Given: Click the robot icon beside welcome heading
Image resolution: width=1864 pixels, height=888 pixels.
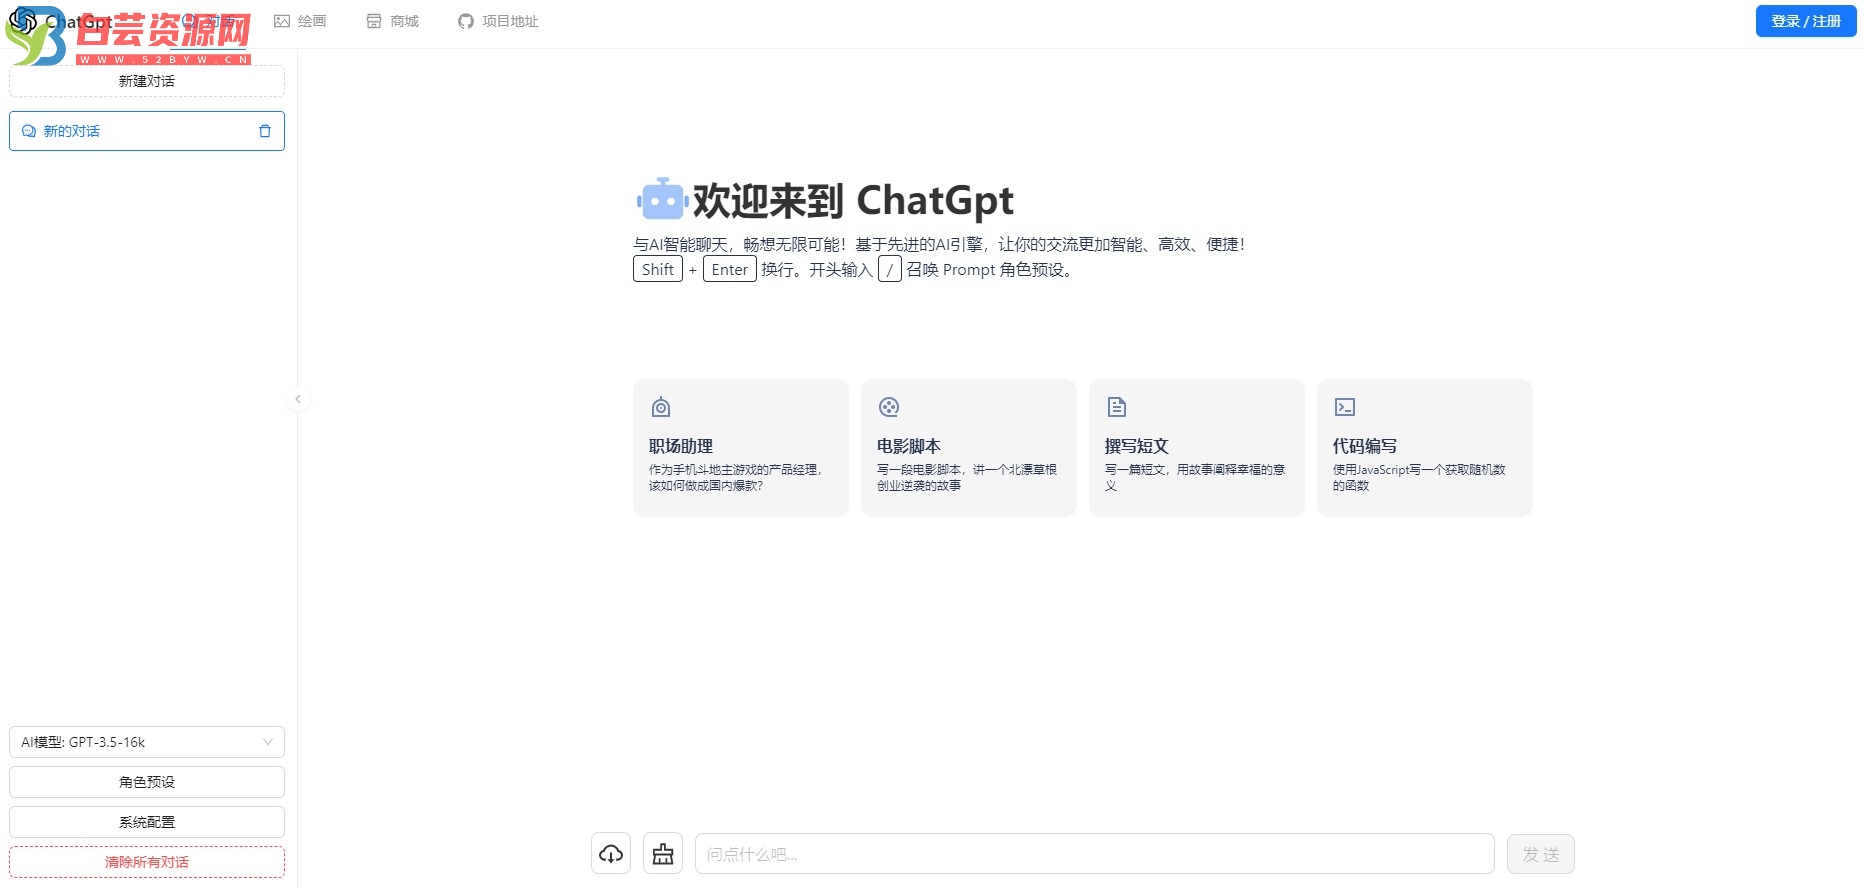Looking at the screenshot, I should coord(662,200).
